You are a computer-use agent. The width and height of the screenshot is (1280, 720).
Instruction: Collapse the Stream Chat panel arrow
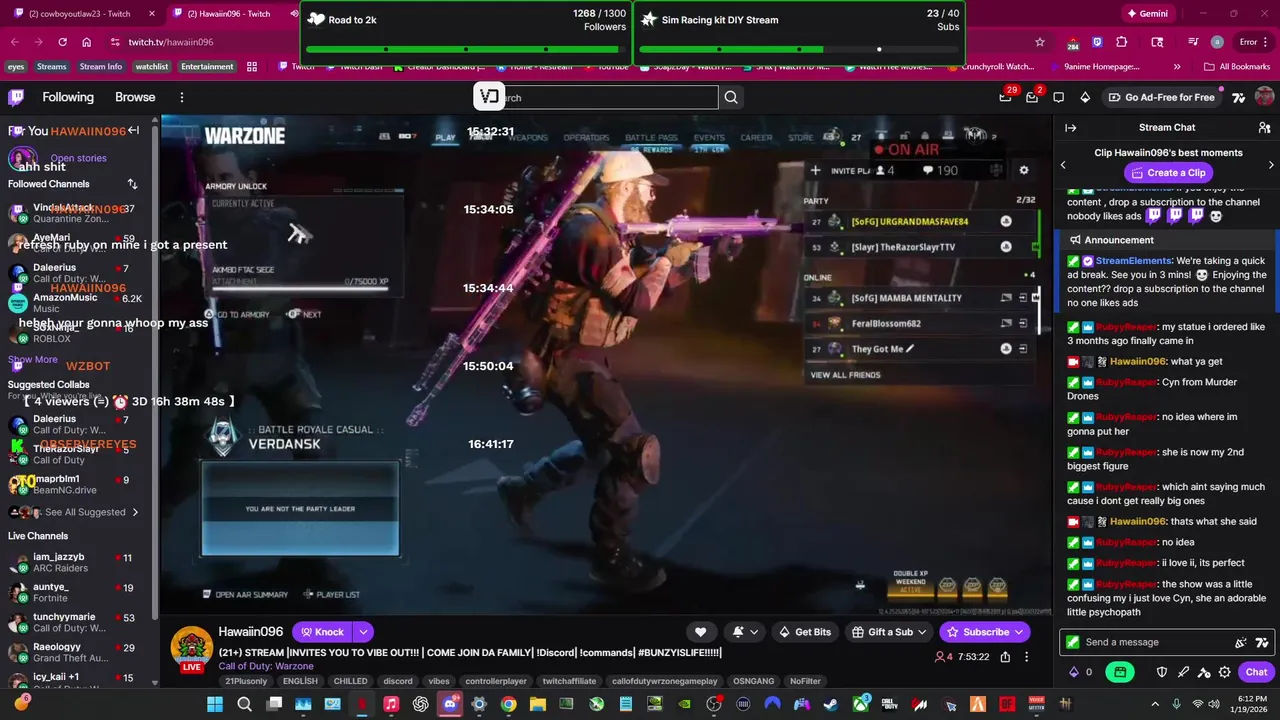pyautogui.click(x=1070, y=128)
